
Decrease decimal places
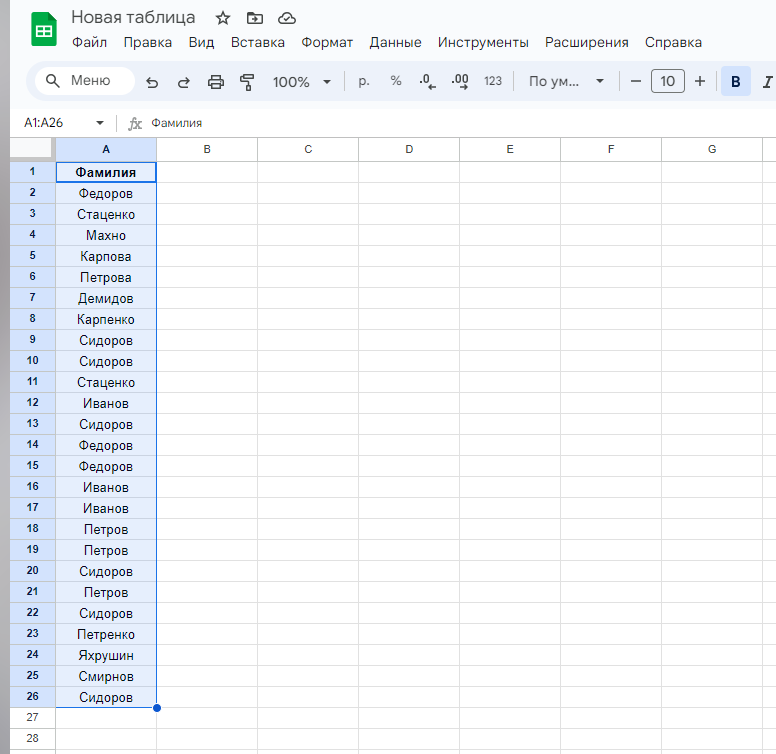428,81
